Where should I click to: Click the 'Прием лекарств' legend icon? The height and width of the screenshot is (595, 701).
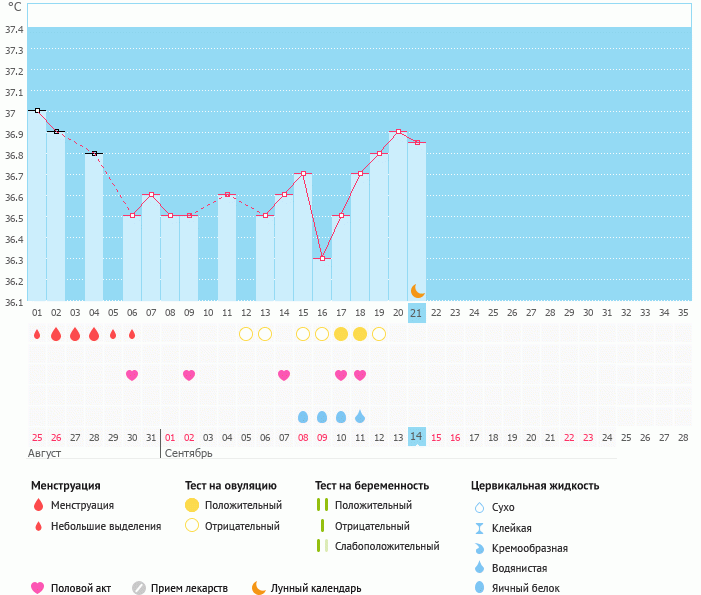139,588
